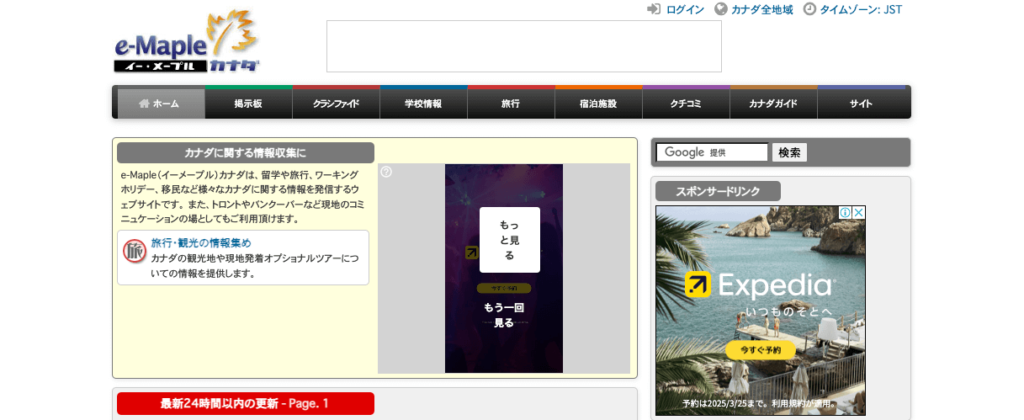Click 最新24時間以内の更新 - Page. 1 heading
Viewport: 1024px width, 420px height.
tap(246, 404)
